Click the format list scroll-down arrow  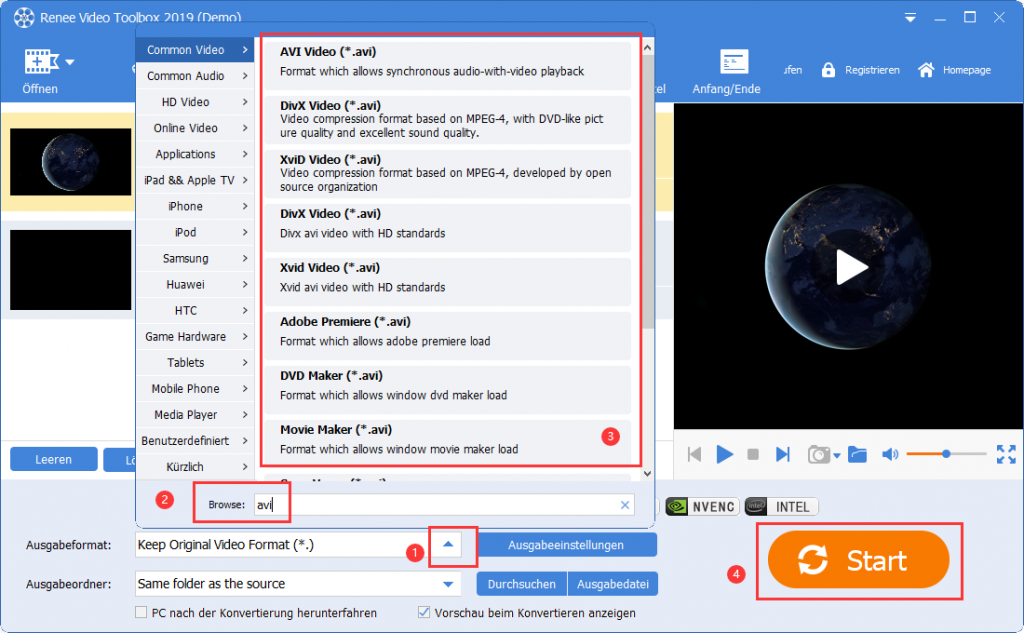point(647,474)
